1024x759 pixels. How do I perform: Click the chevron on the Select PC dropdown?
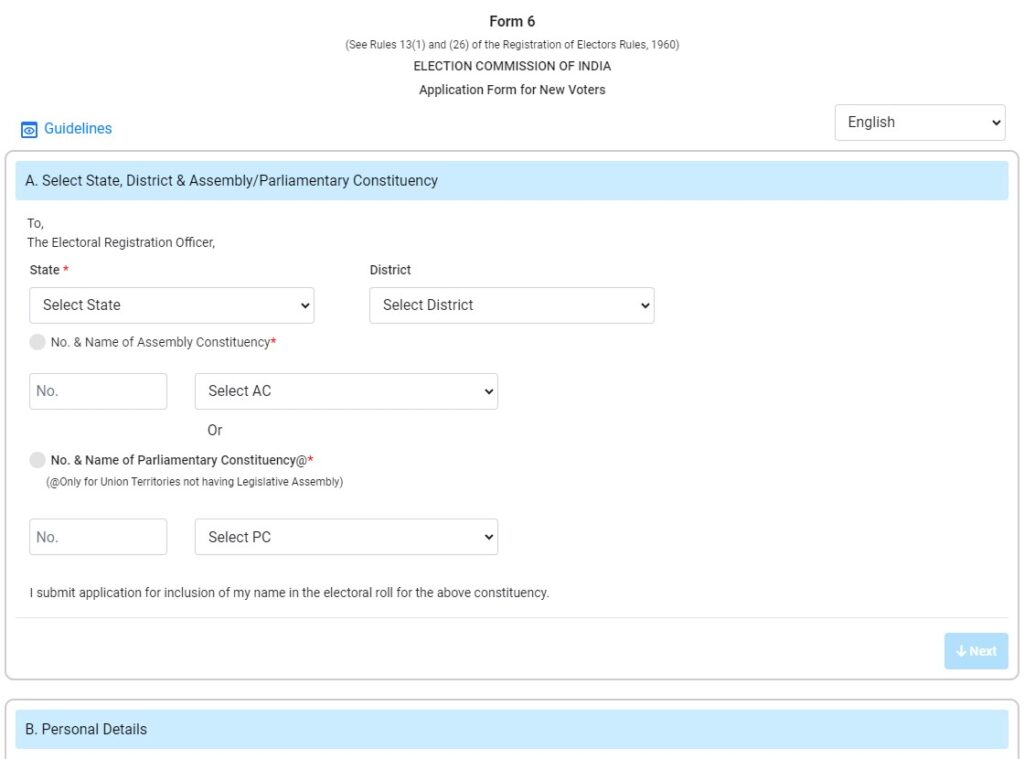tap(487, 537)
